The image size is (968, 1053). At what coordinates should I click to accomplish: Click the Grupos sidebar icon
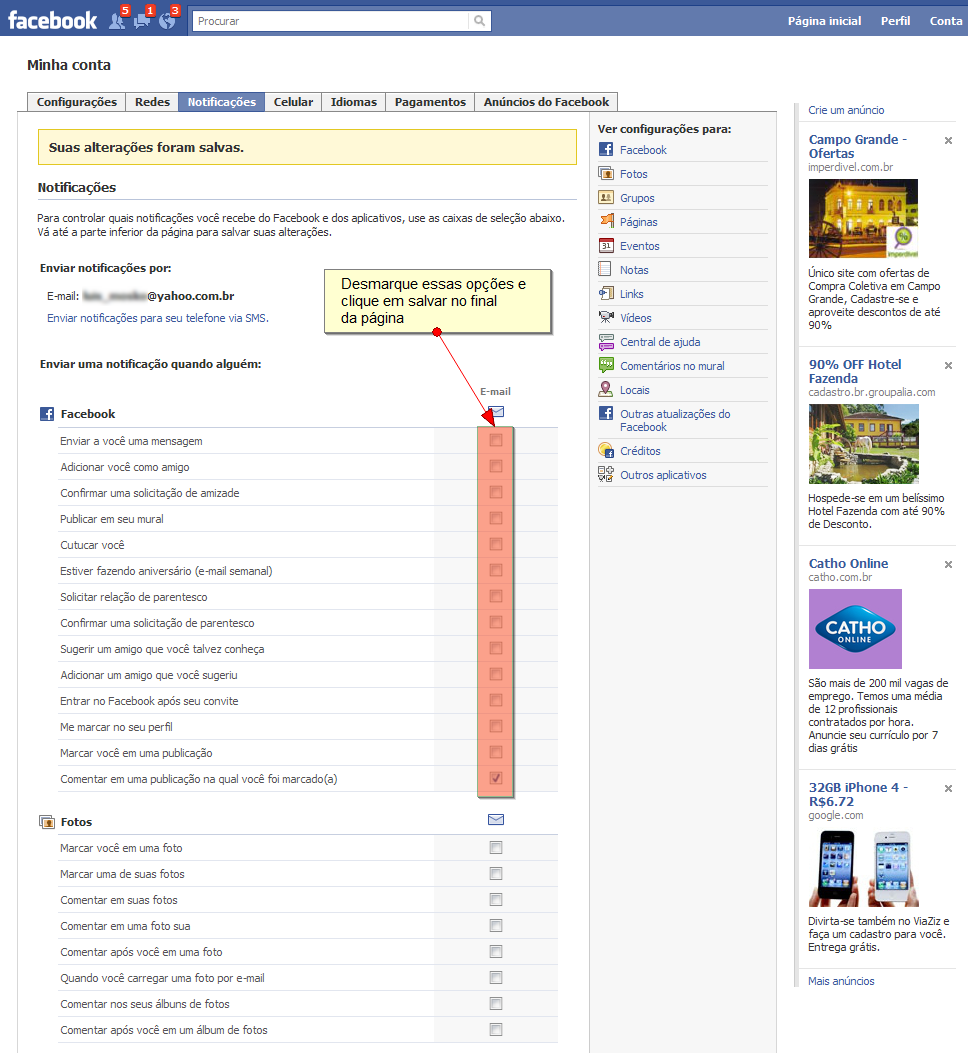pos(606,197)
